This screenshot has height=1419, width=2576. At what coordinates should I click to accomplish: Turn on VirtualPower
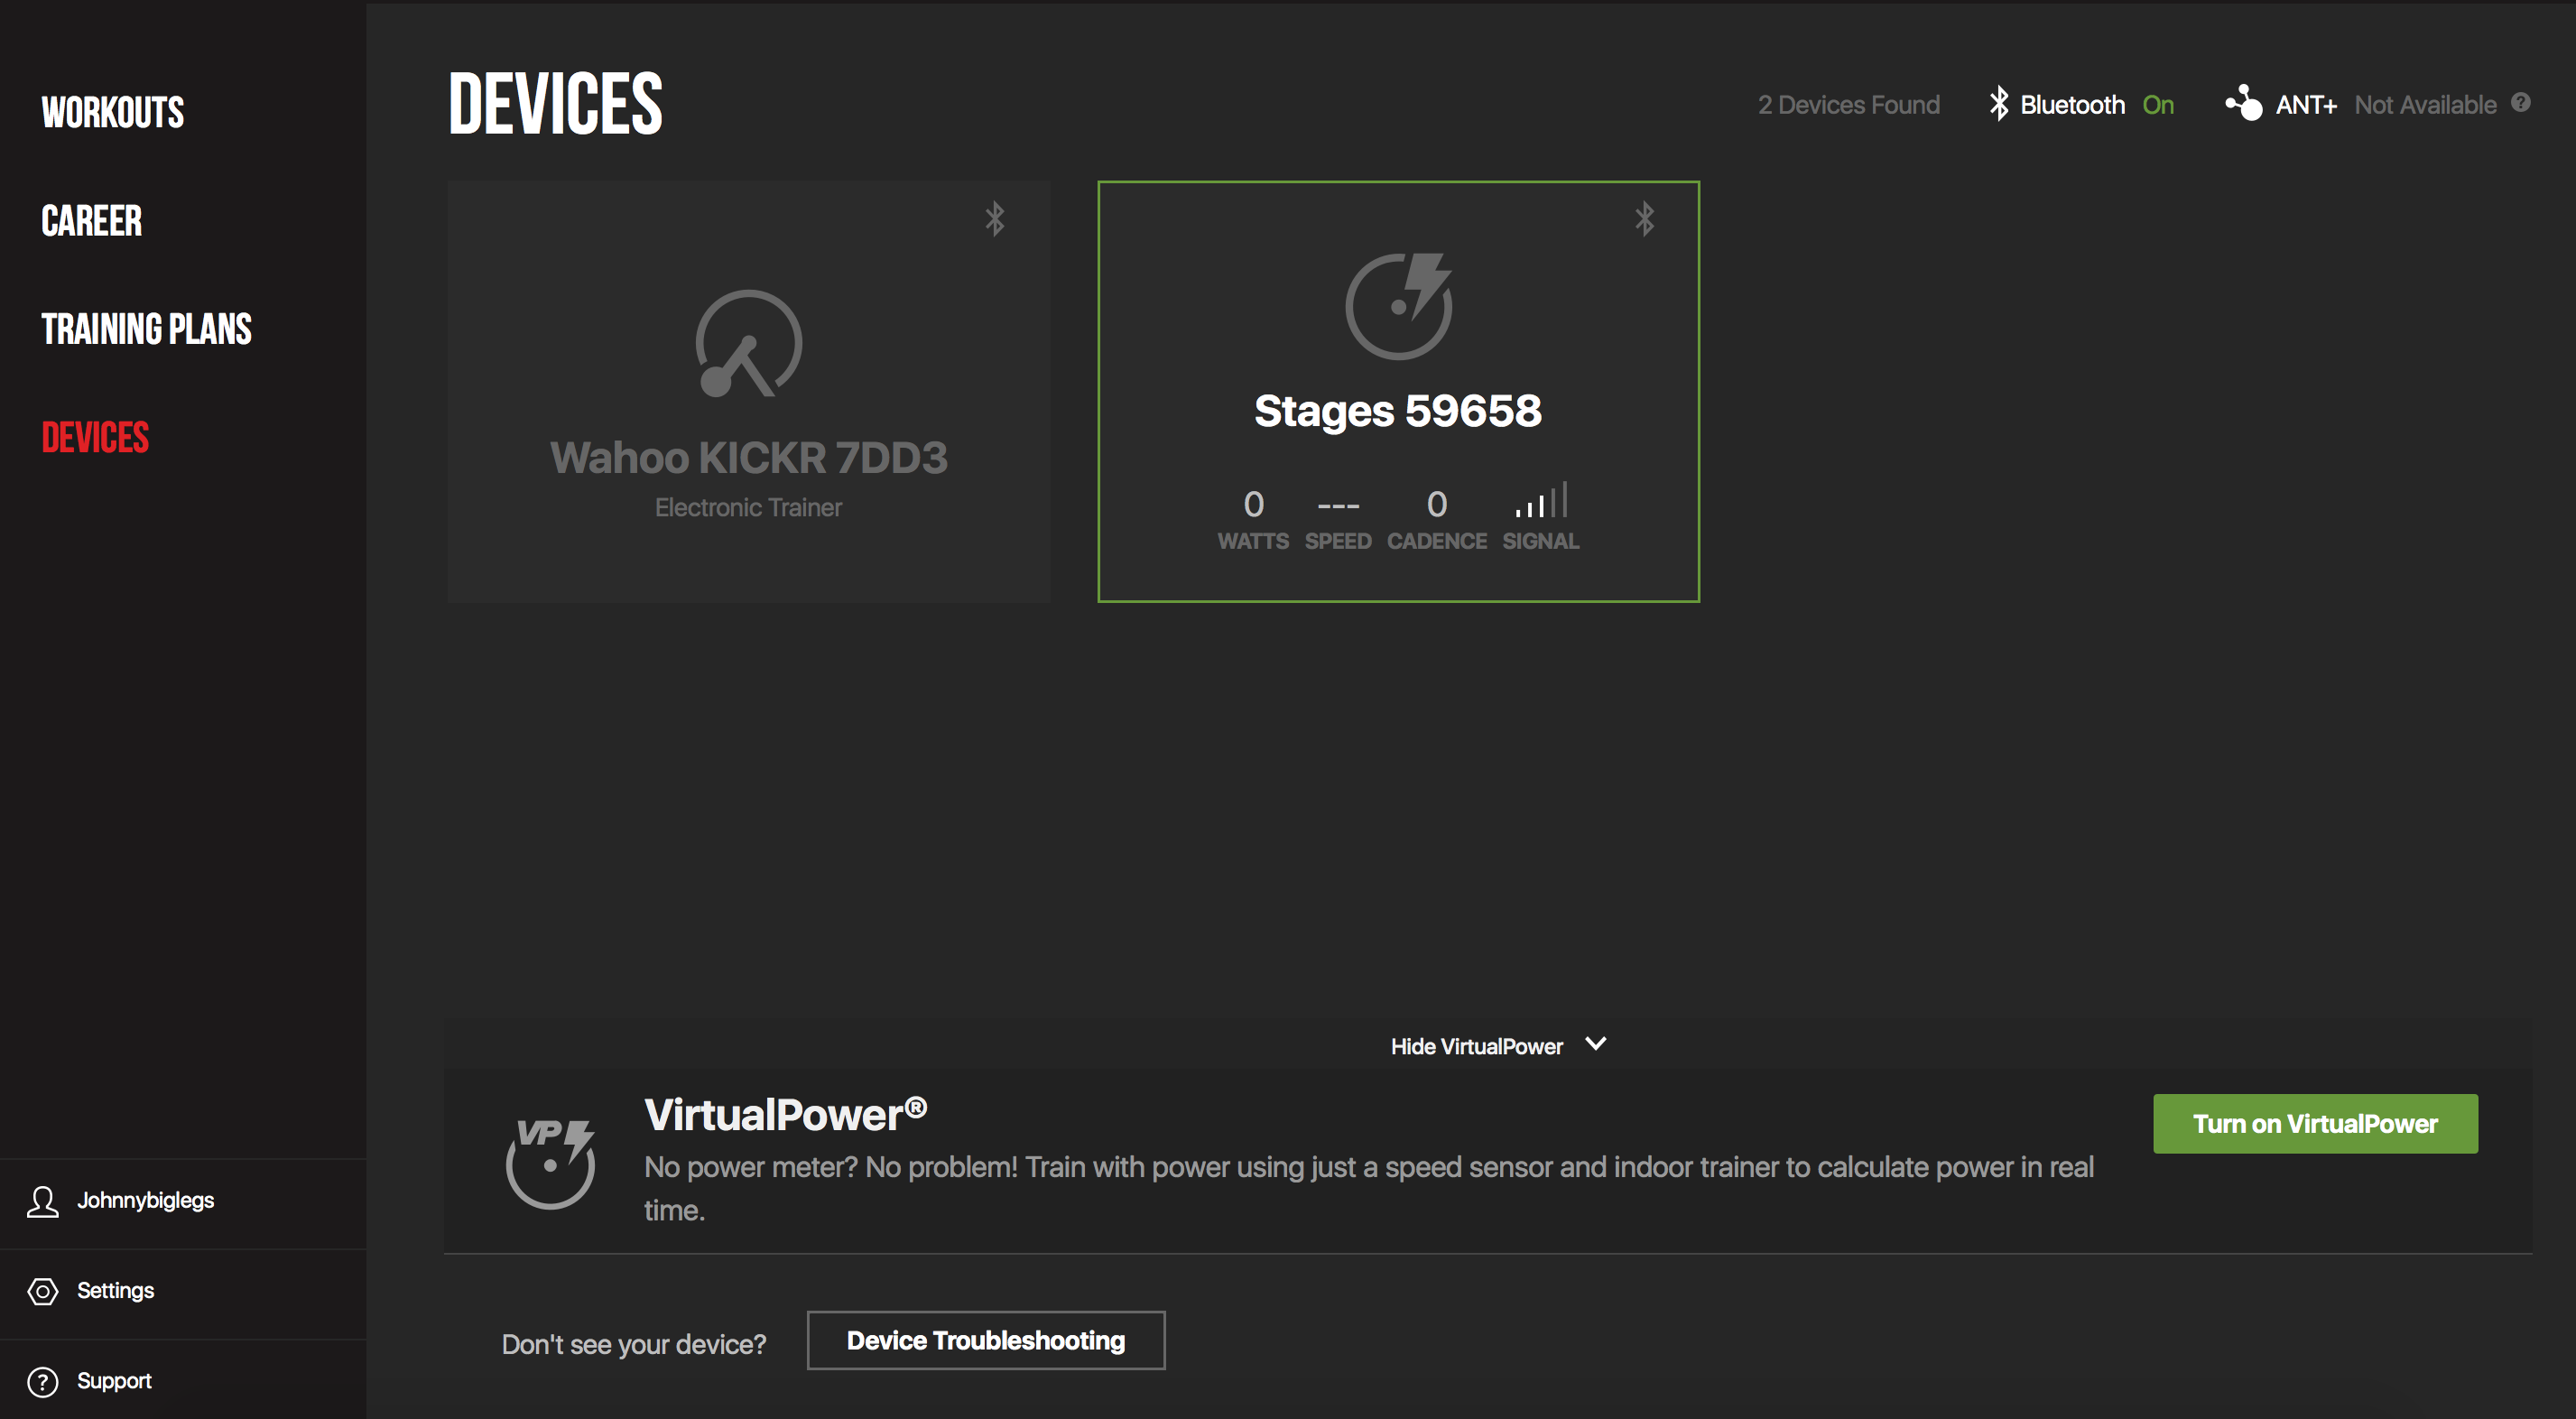click(x=2315, y=1123)
